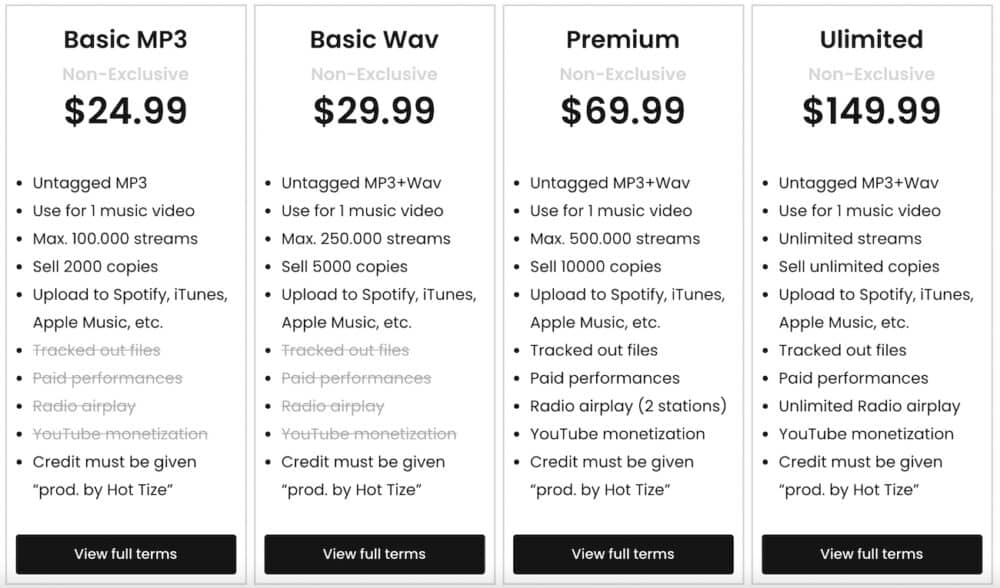1000x588 pixels.
Task: Click the Premium plan heading
Action: pyautogui.click(x=623, y=40)
